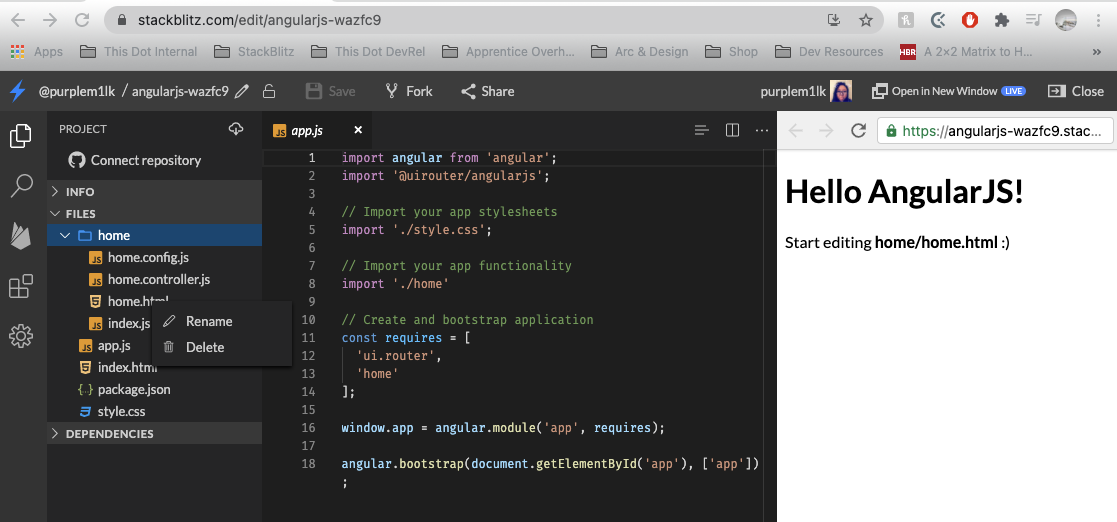Viewport: 1117px width, 522px height.
Task: Open the Project files explorer icon
Action: (x=21, y=135)
